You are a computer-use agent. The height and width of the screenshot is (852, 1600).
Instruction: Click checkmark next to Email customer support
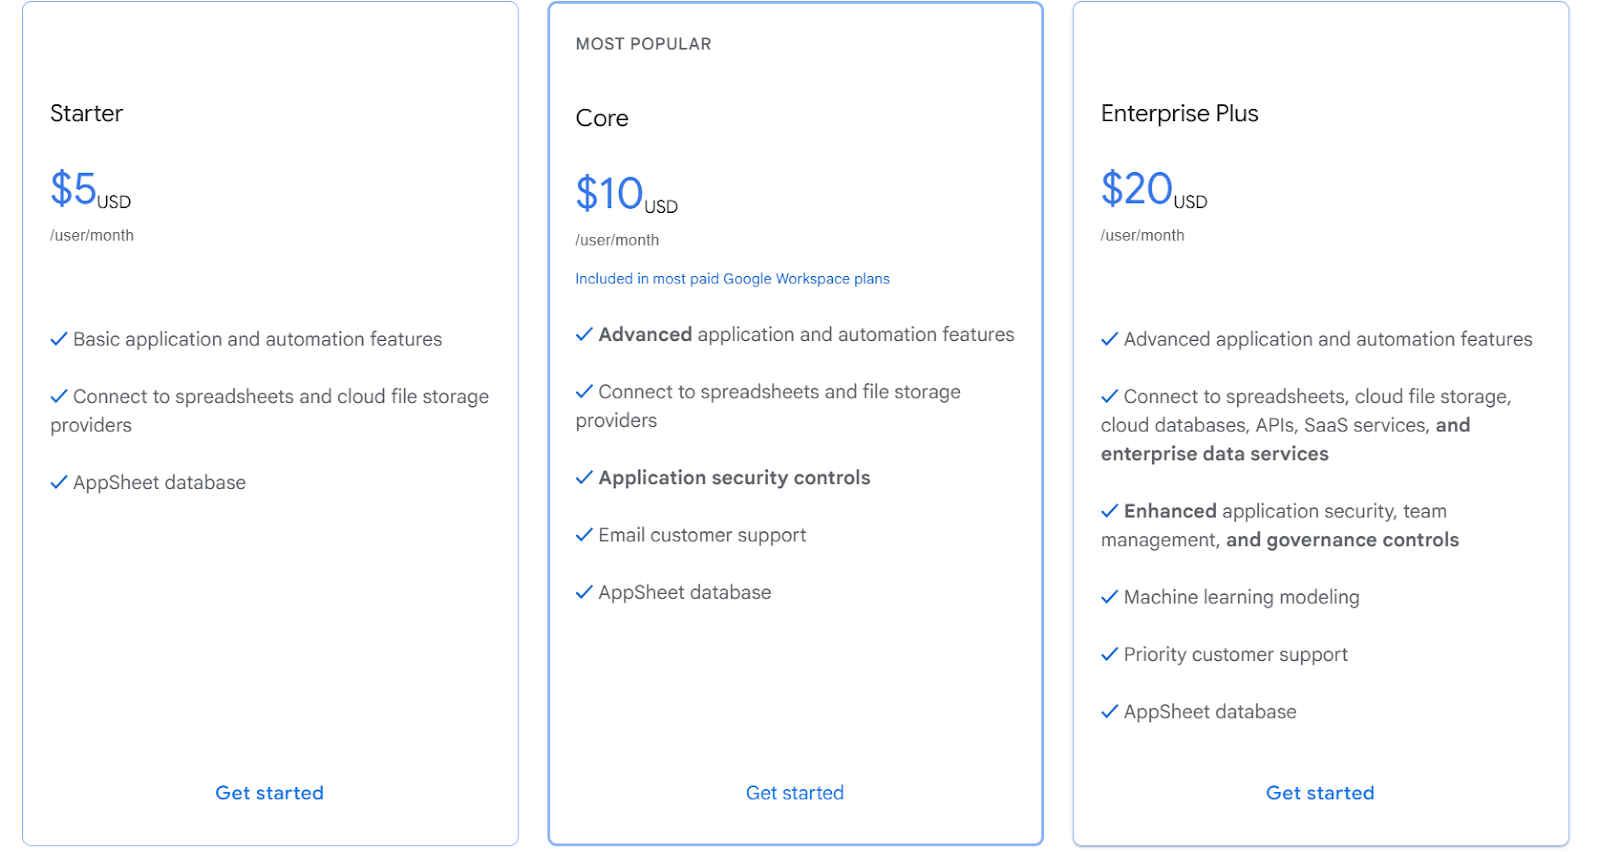pos(584,535)
